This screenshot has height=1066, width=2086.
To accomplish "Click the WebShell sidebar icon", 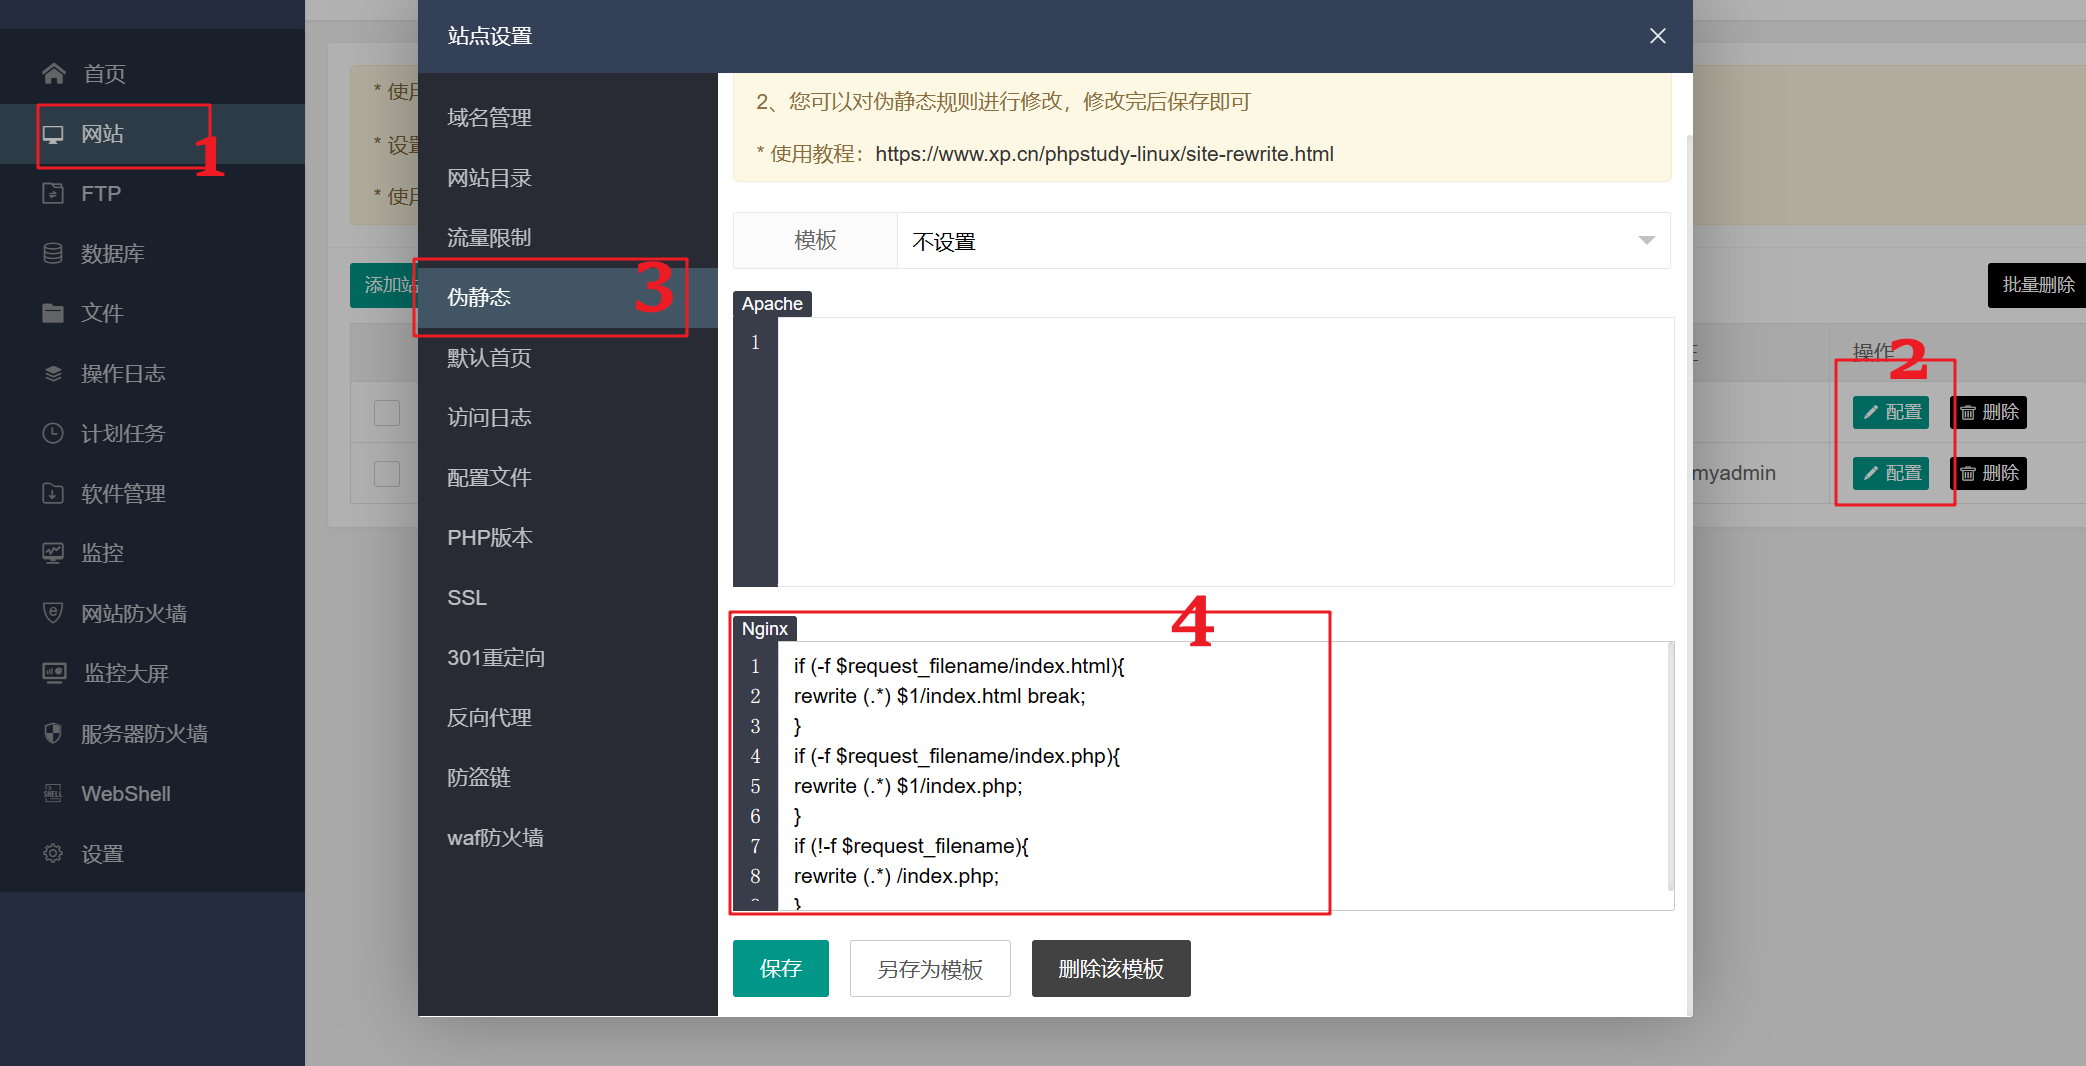I will click(53, 794).
